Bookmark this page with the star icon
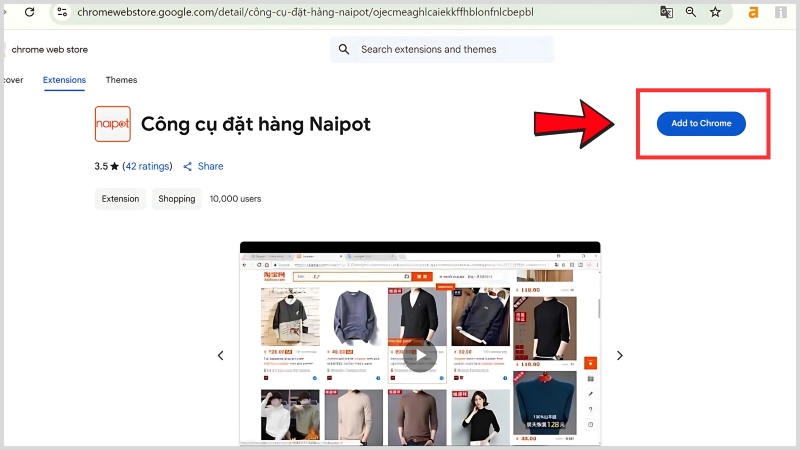 [x=715, y=12]
